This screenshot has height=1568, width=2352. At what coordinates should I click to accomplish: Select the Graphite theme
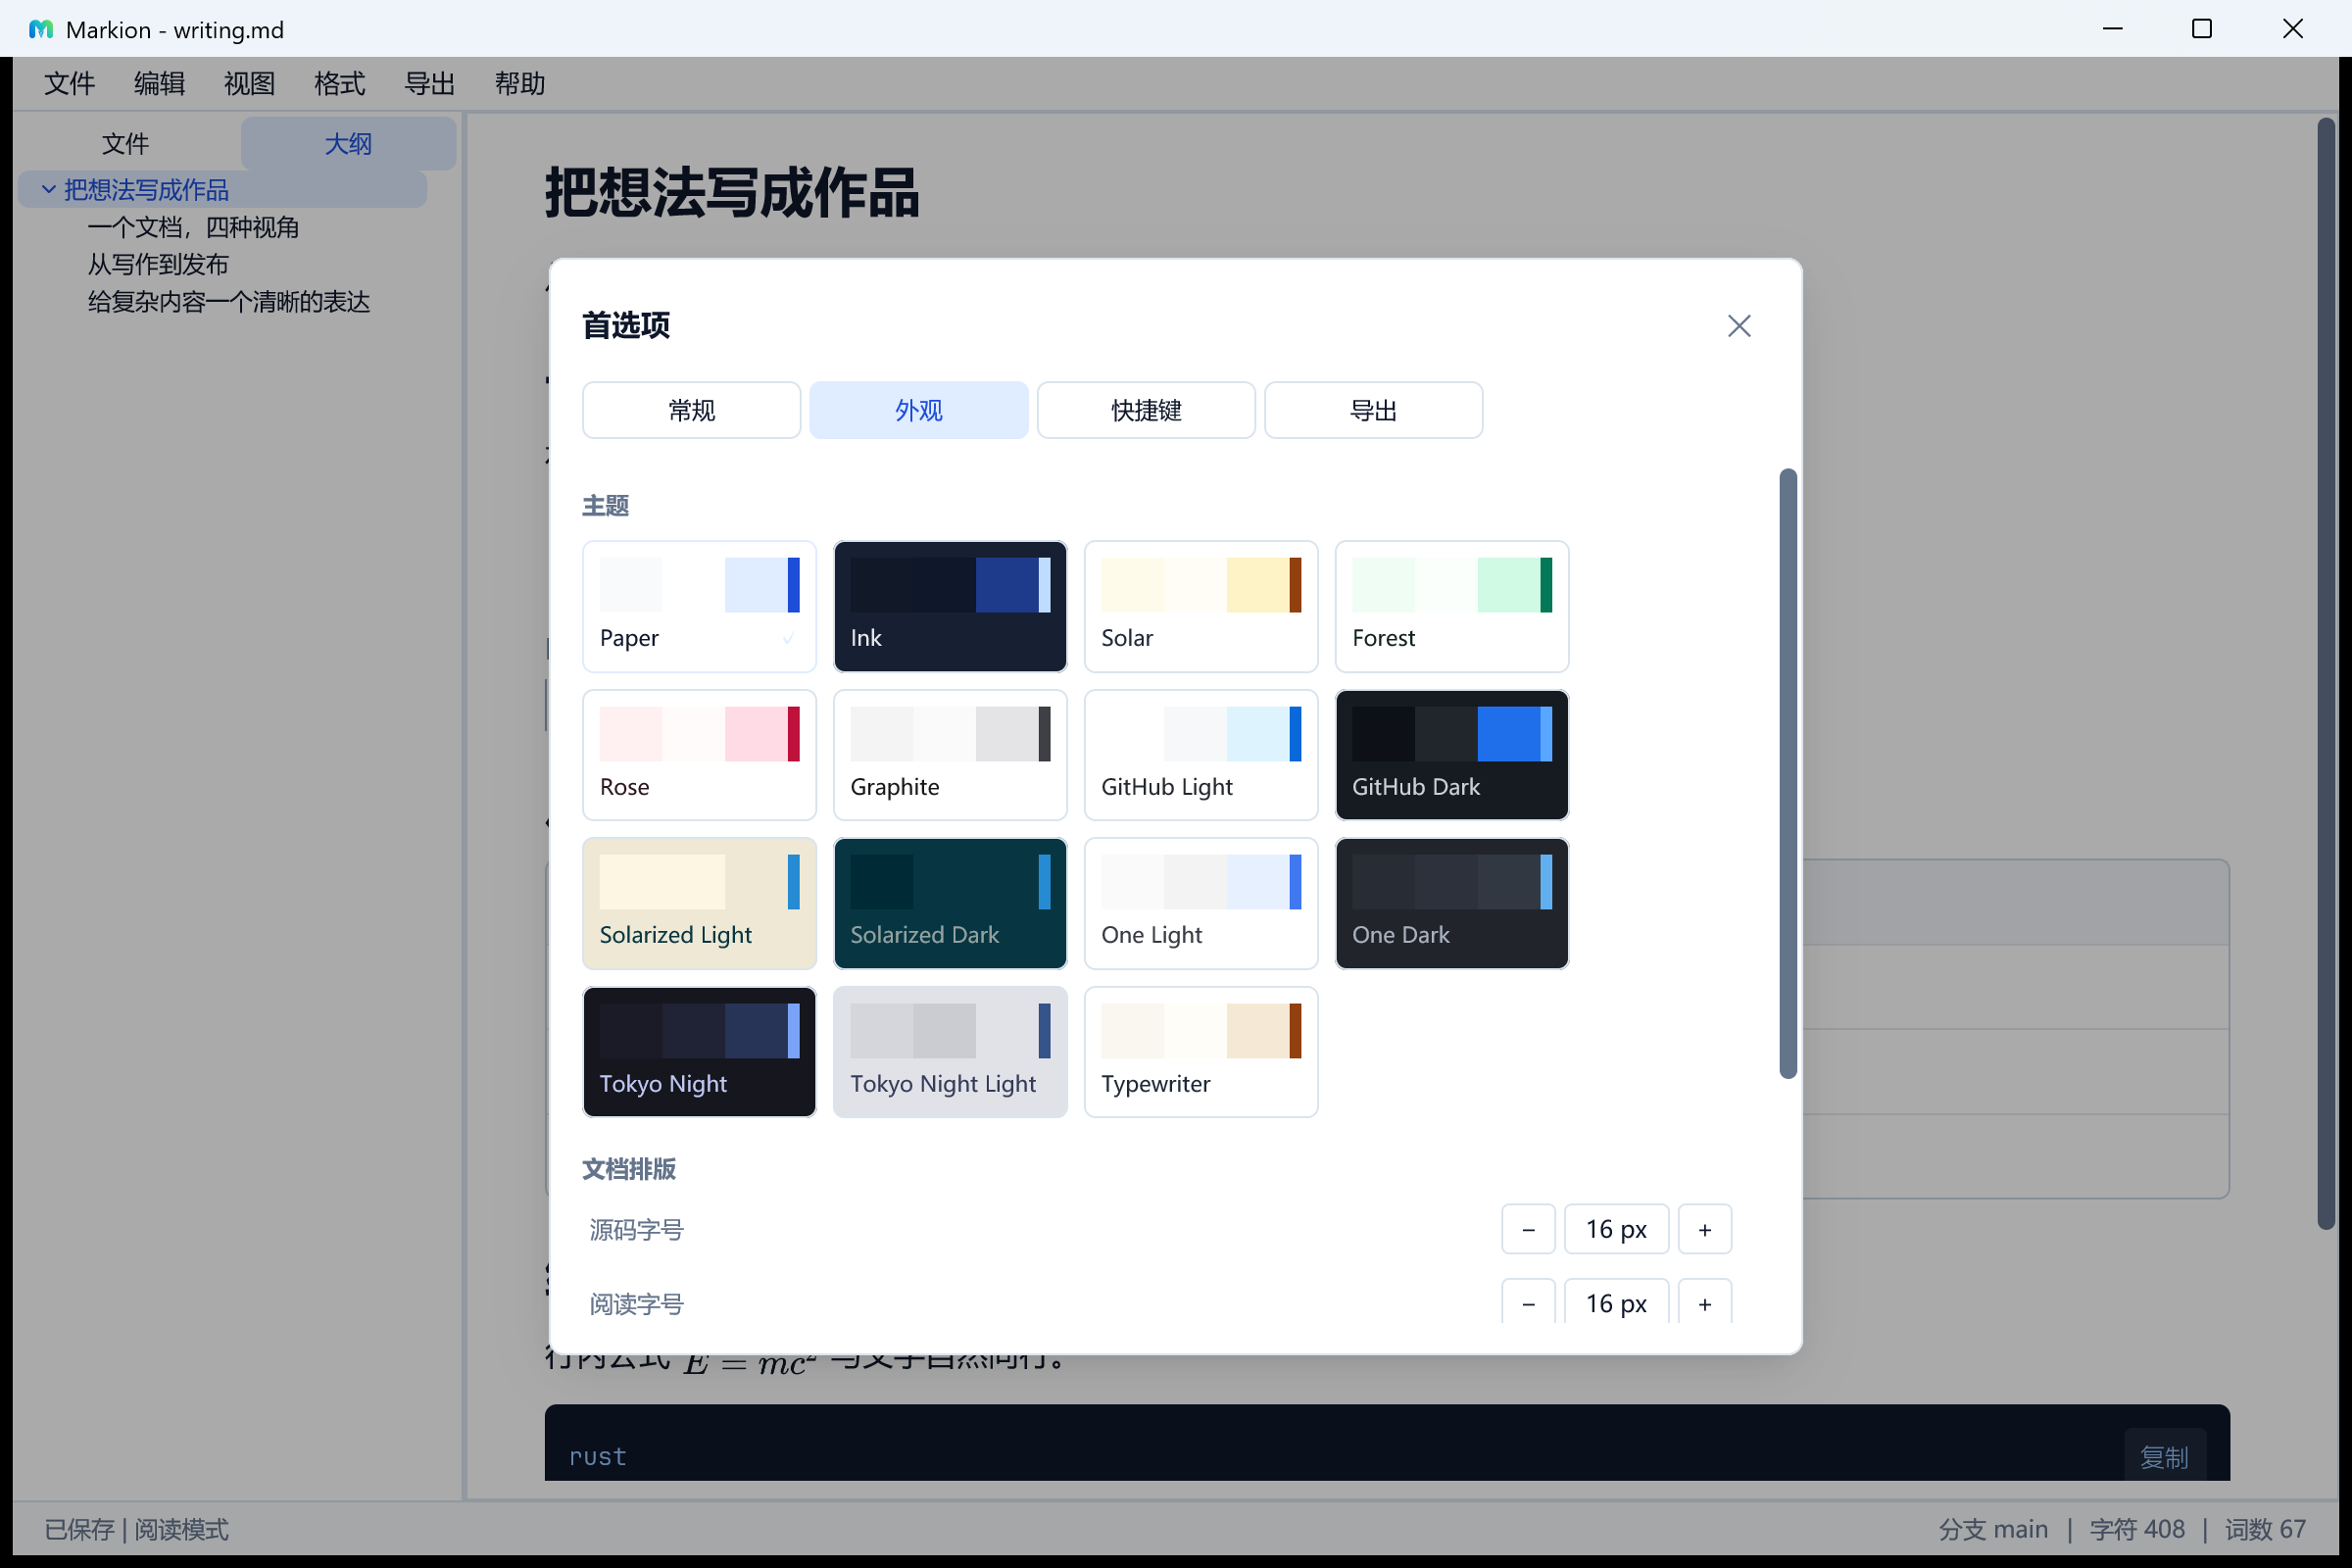click(x=950, y=755)
